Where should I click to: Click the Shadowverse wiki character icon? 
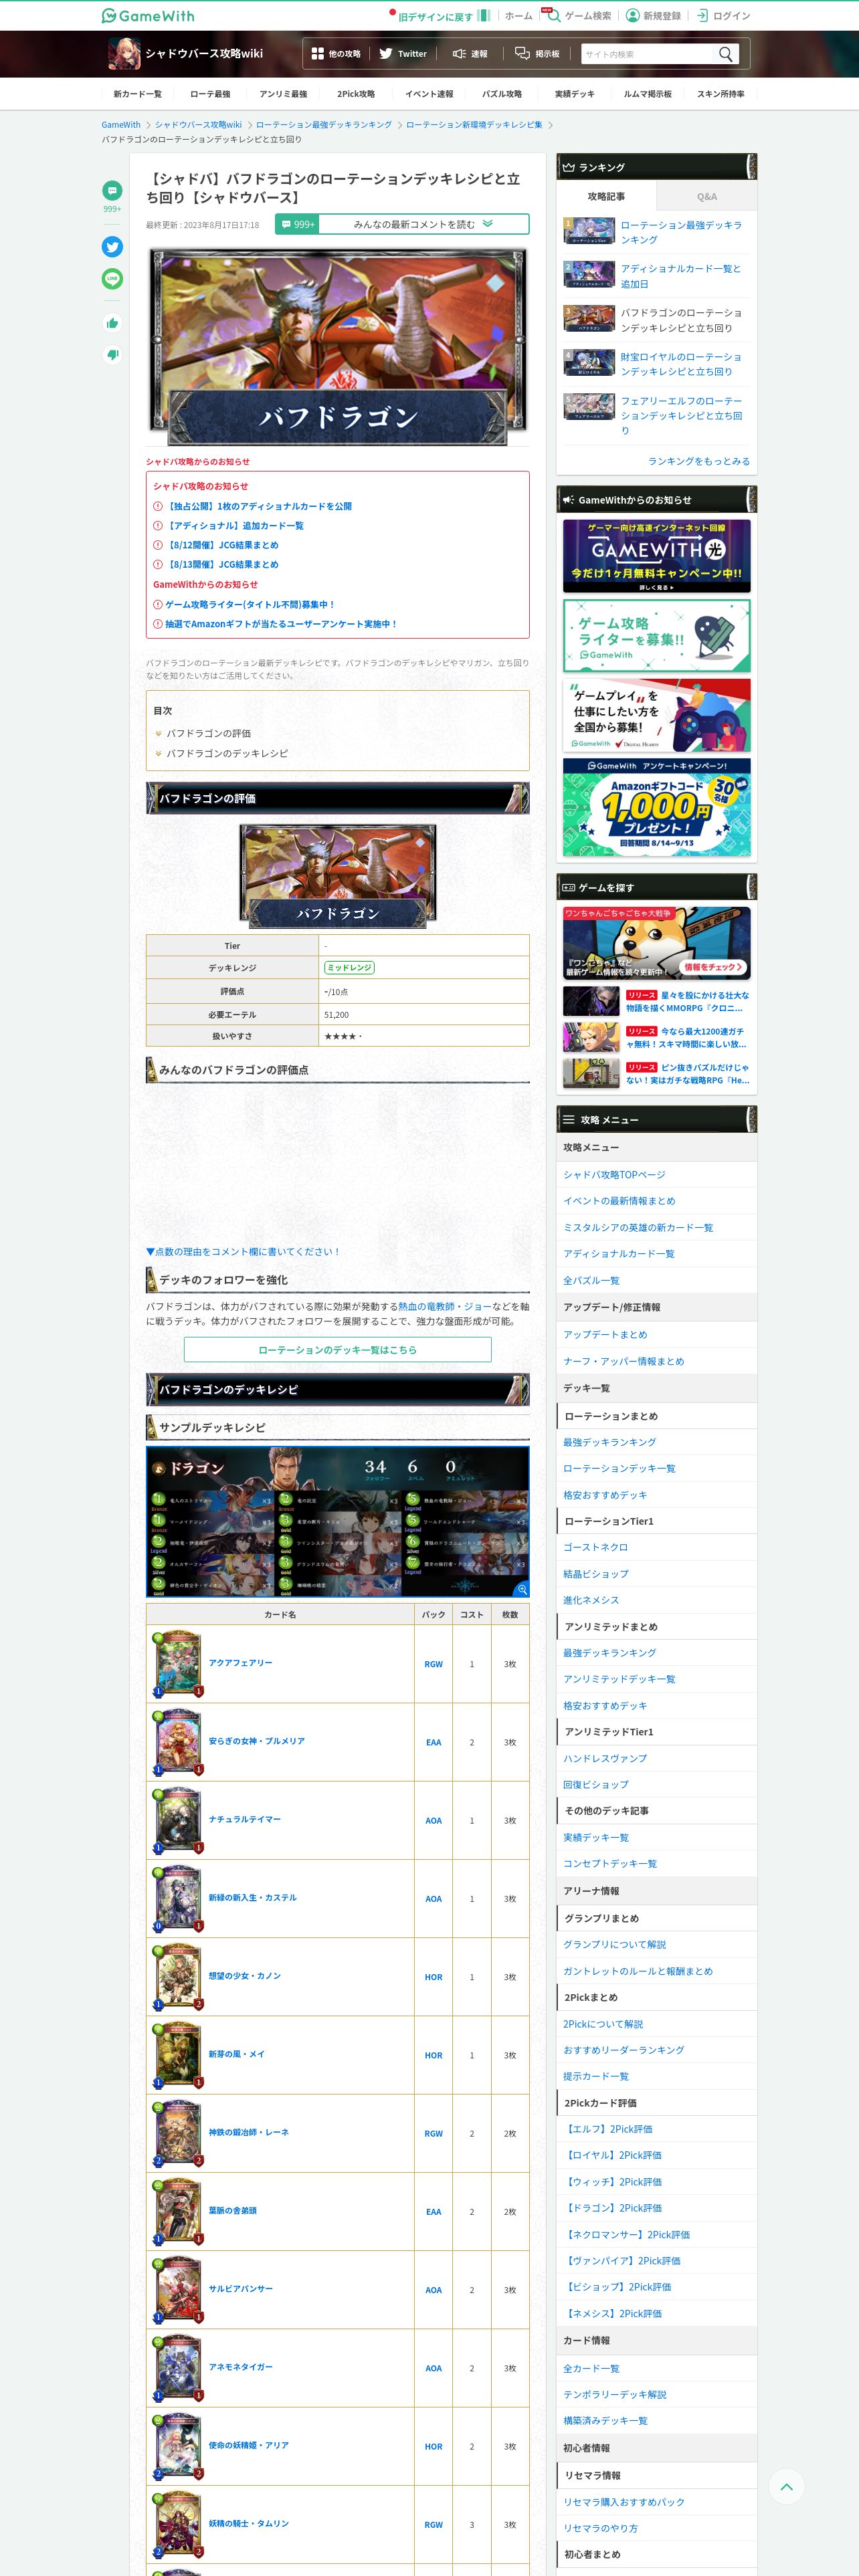[124, 54]
